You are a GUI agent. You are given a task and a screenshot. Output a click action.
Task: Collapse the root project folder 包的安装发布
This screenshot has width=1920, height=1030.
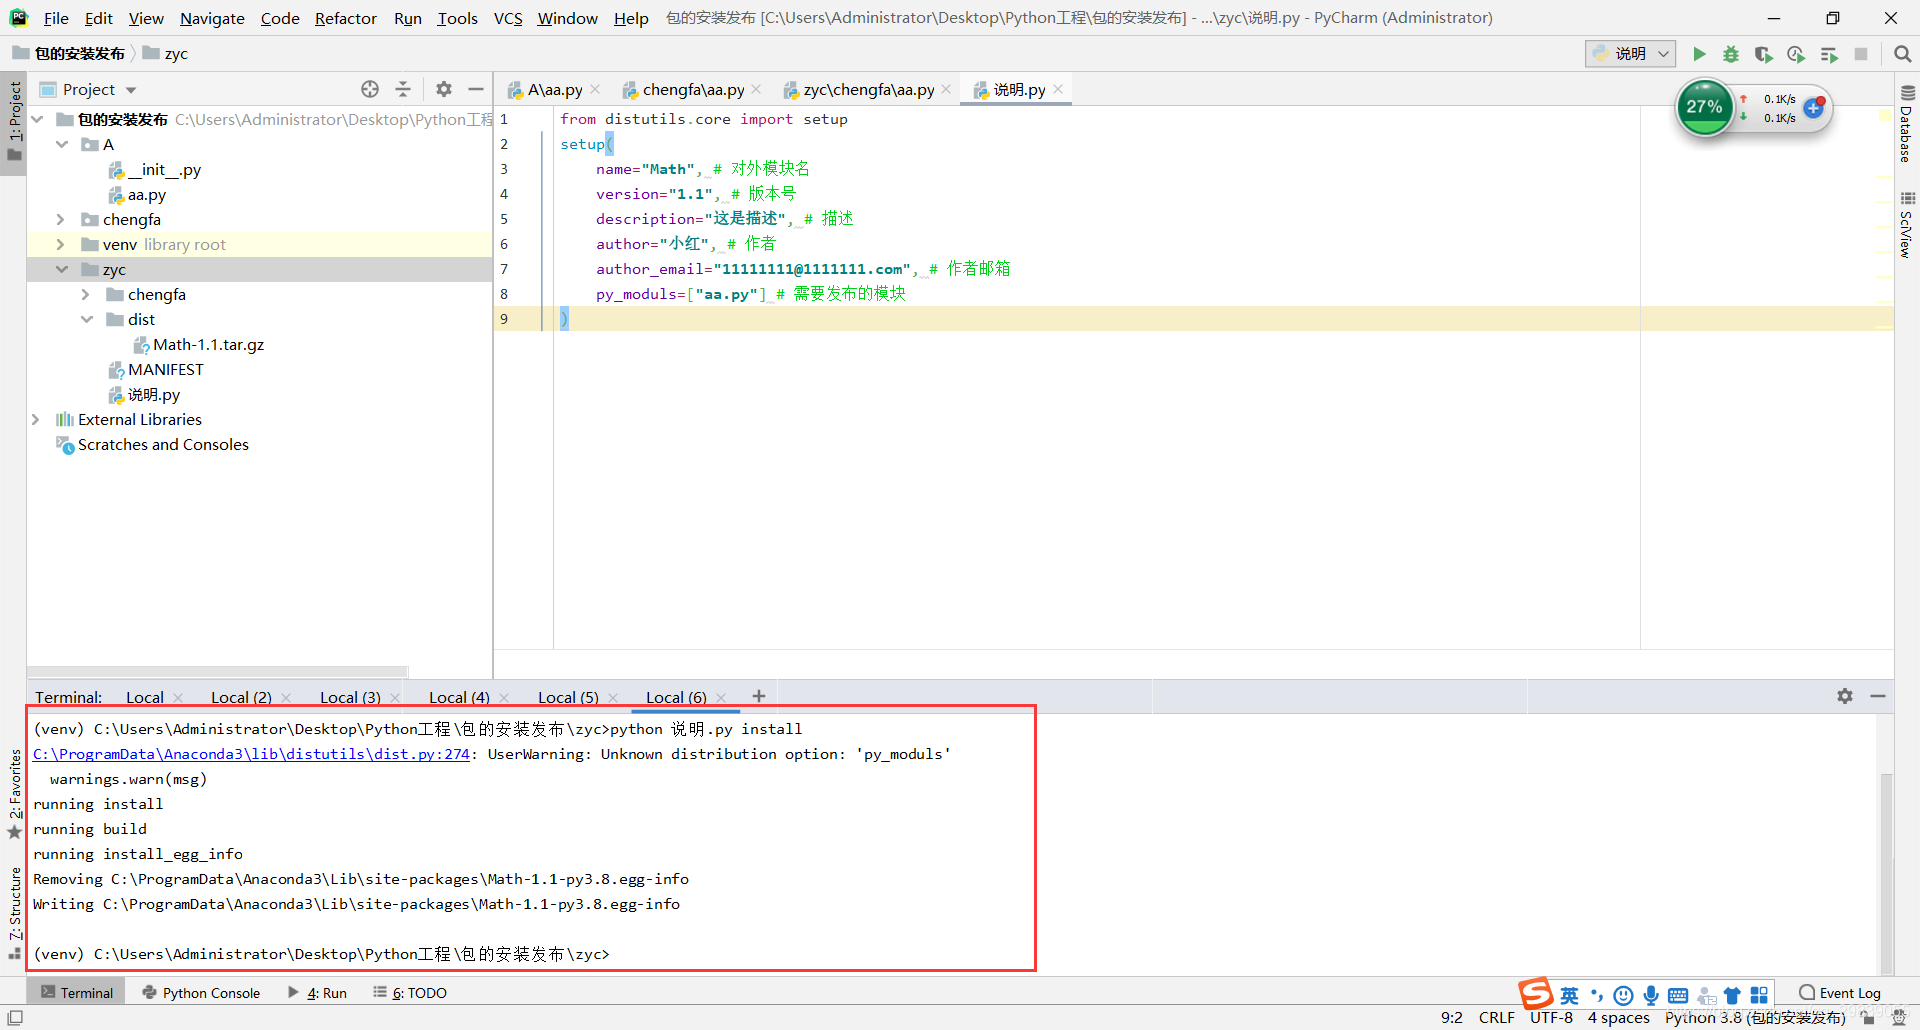pos(38,119)
